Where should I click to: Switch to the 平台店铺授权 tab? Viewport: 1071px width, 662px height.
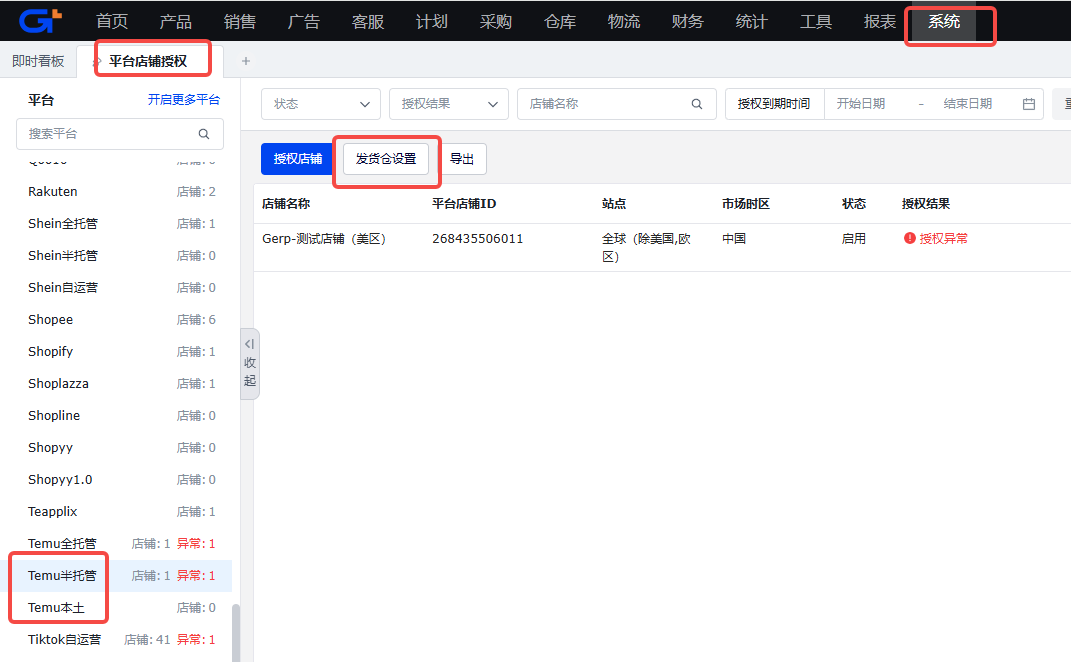pos(148,61)
